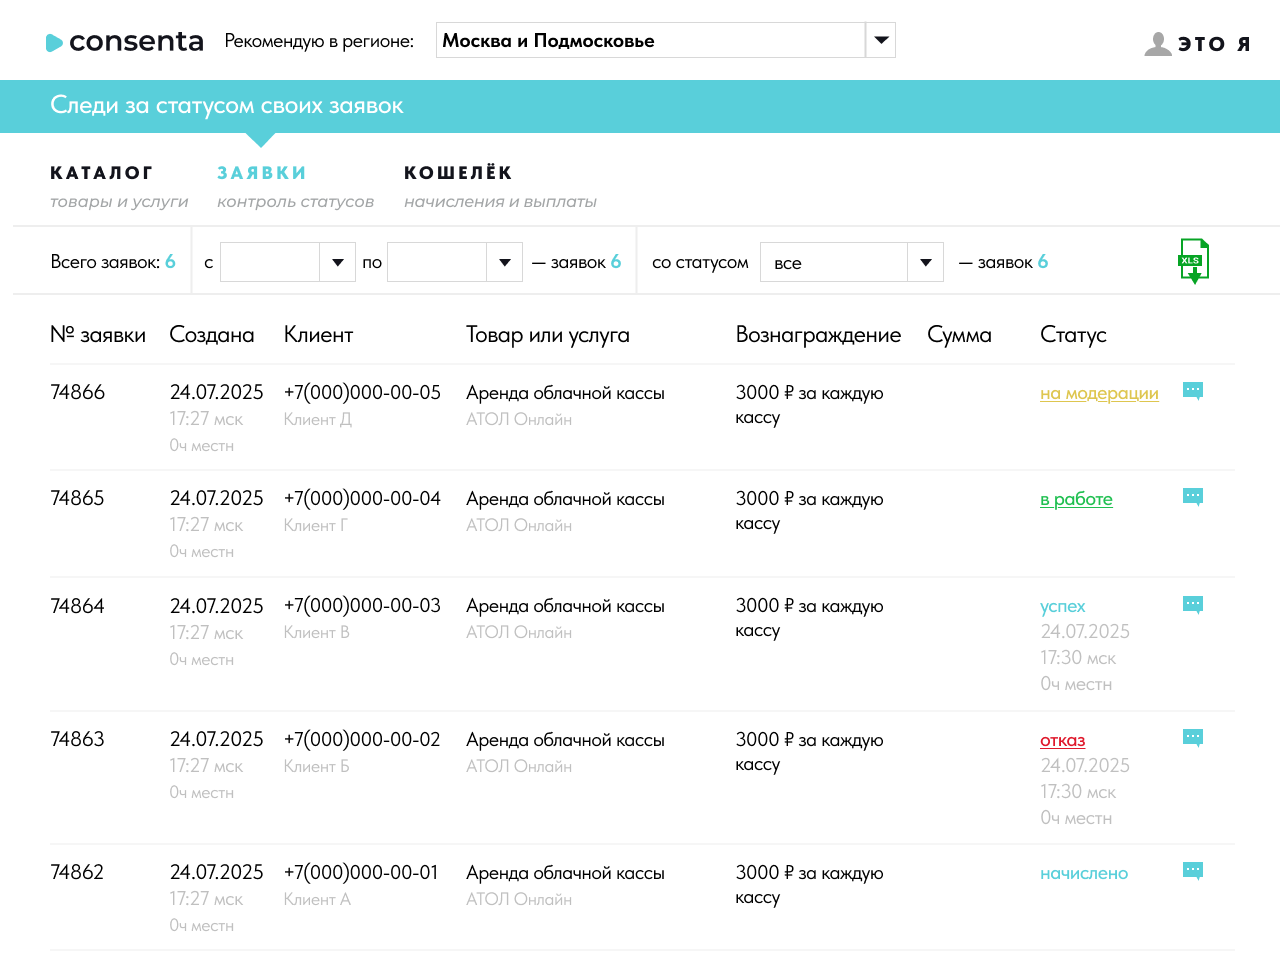Image resolution: width=1280 pixels, height=962 pixels.
Task: Click the XLS export download icon
Action: pos(1193,261)
